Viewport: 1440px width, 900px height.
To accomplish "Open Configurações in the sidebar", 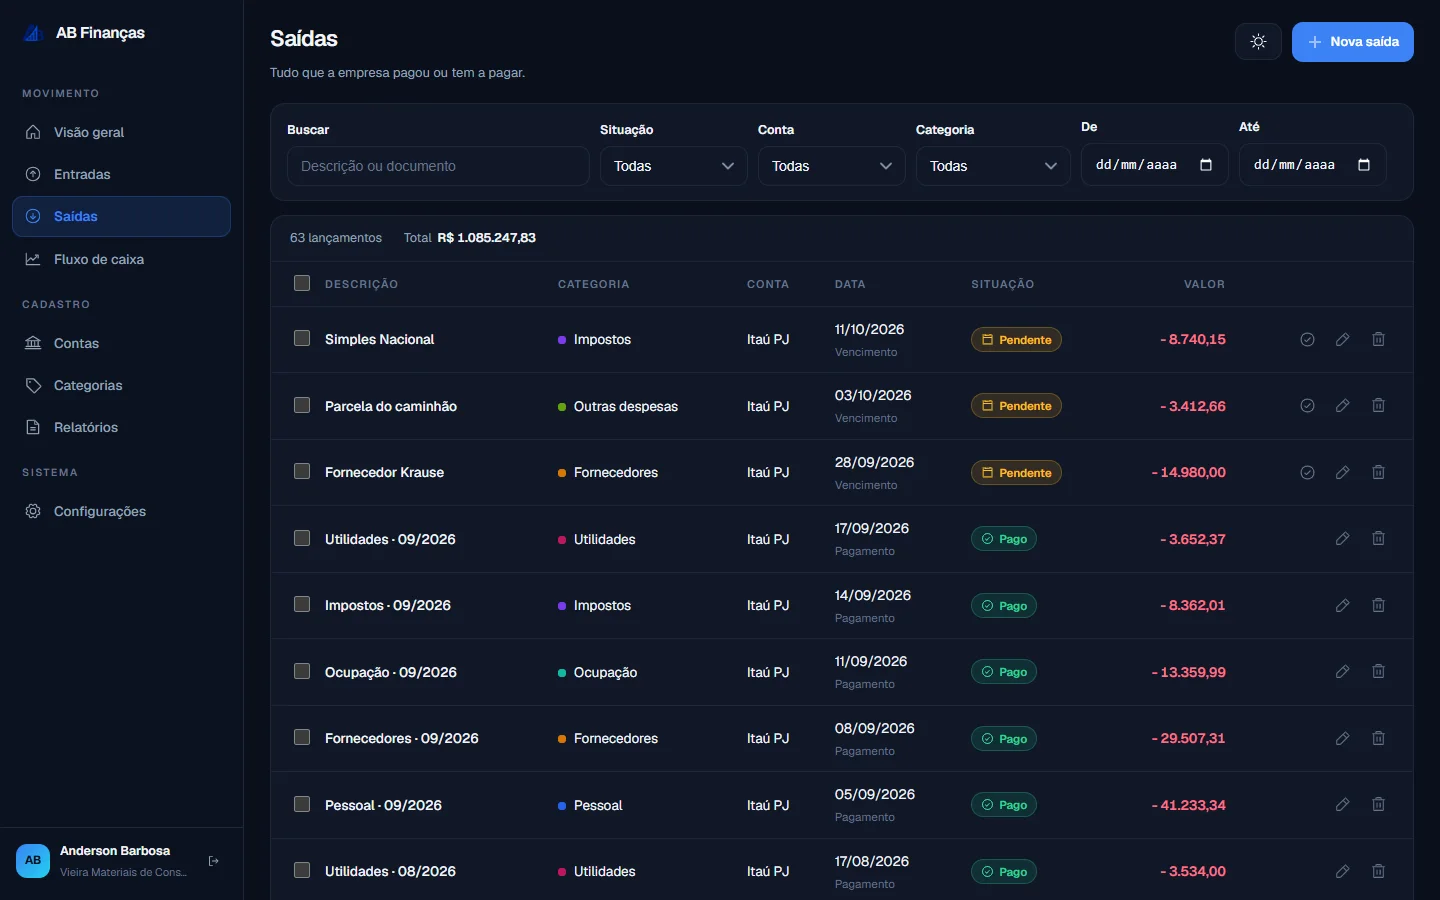I will [x=121, y=511].
